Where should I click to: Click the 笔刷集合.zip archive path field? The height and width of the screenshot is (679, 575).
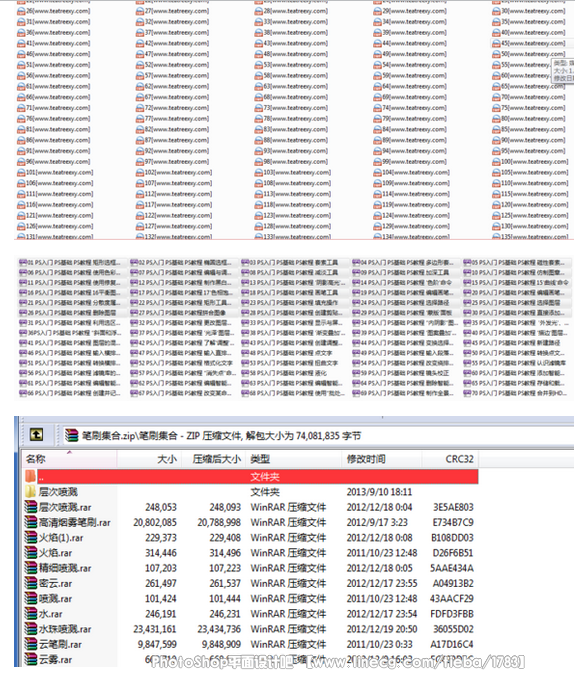pos(318,436)
